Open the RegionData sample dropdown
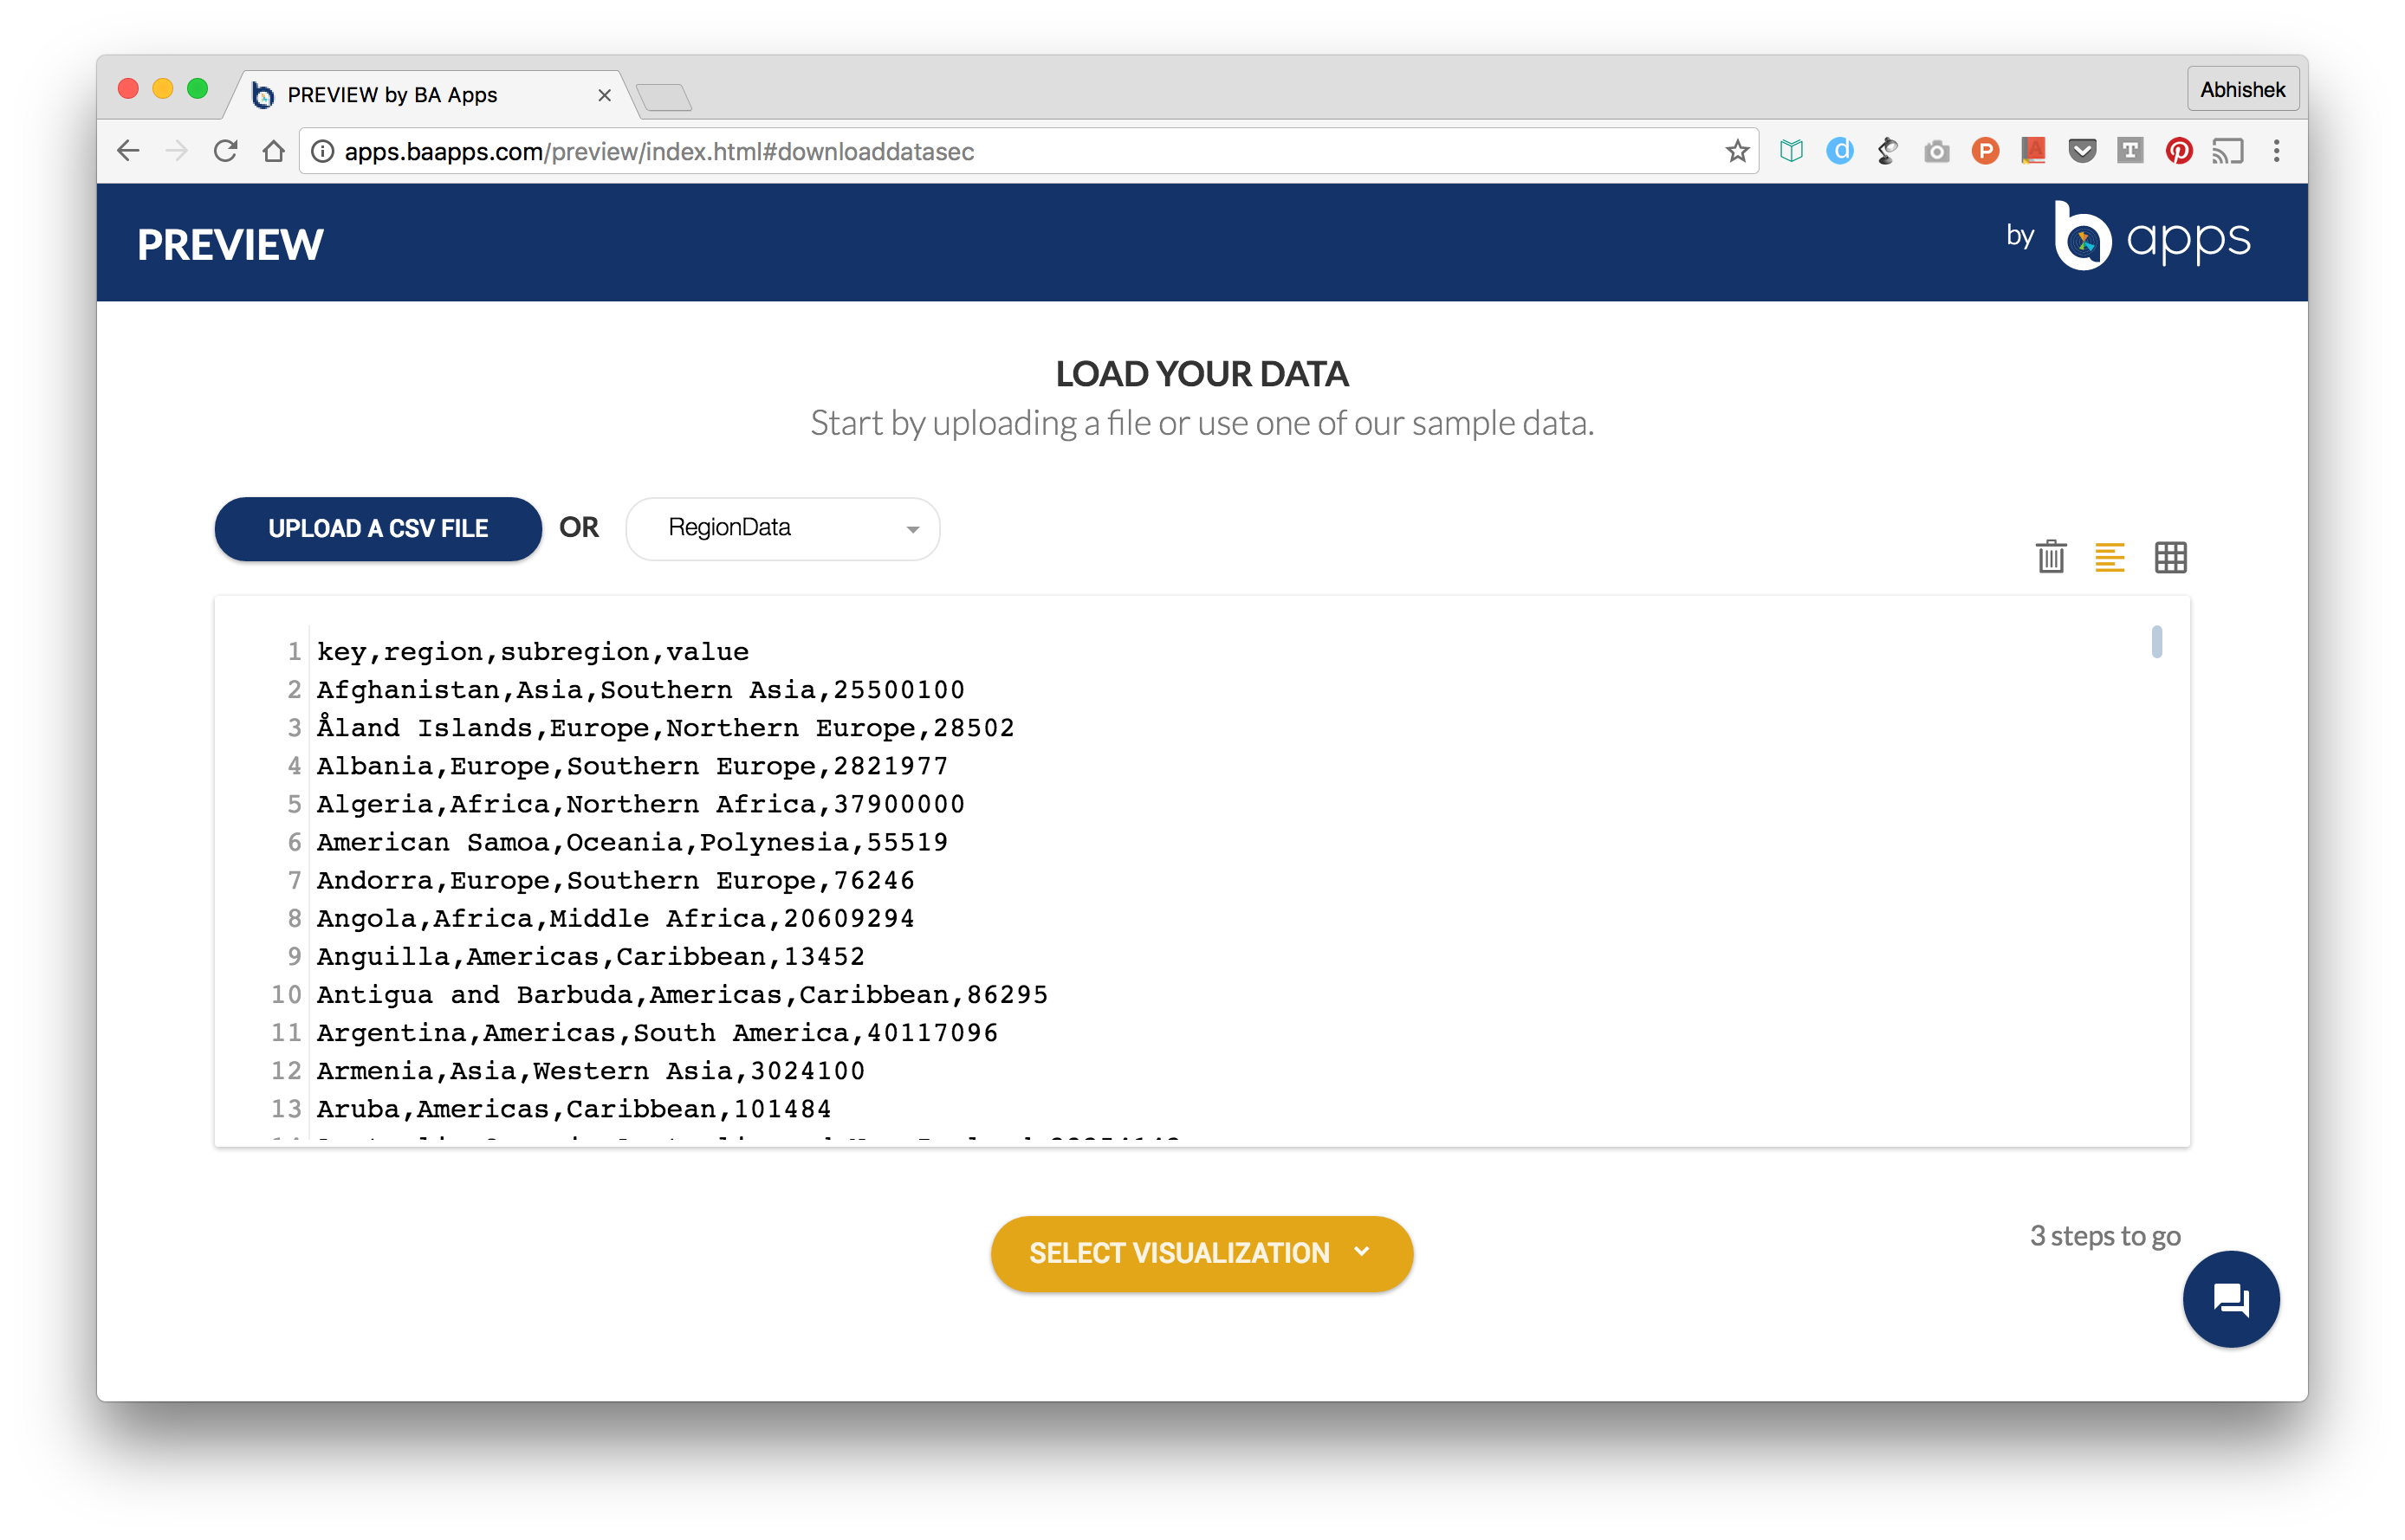This screenshot has height=1540, width=2405. click(x=782, y=528)
